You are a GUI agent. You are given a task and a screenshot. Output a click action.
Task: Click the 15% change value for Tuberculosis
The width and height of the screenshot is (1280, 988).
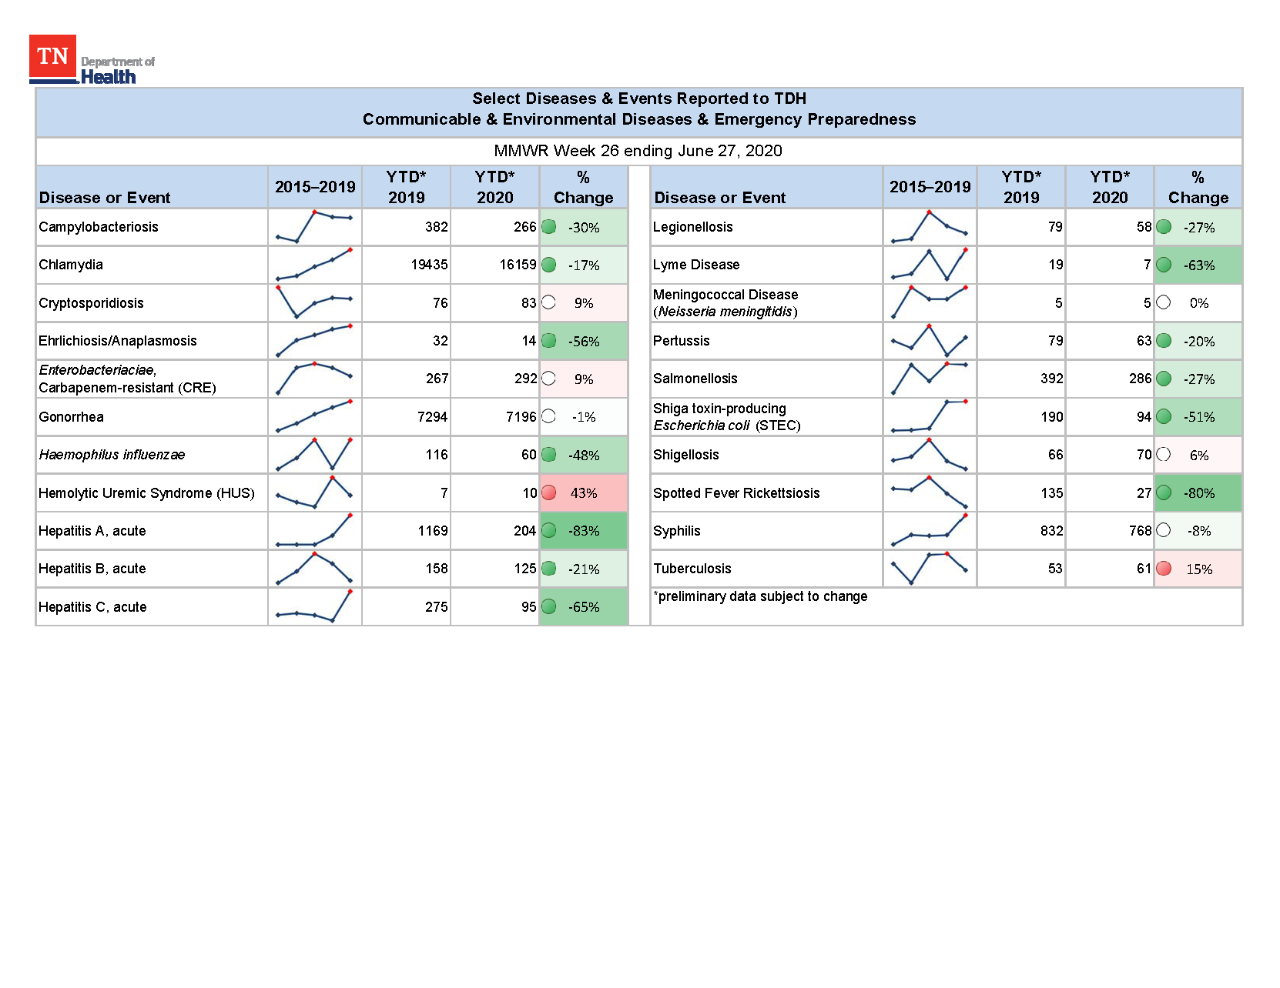click(1199, 569)
